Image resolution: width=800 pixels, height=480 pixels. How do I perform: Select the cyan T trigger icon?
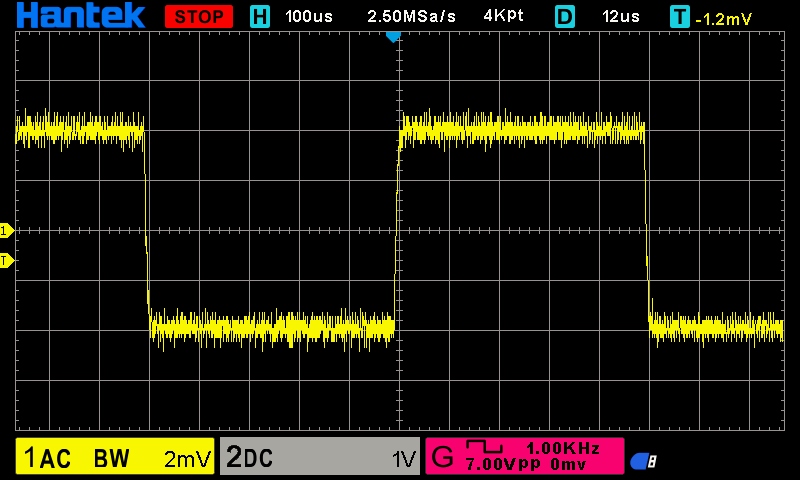pos(680,17)
